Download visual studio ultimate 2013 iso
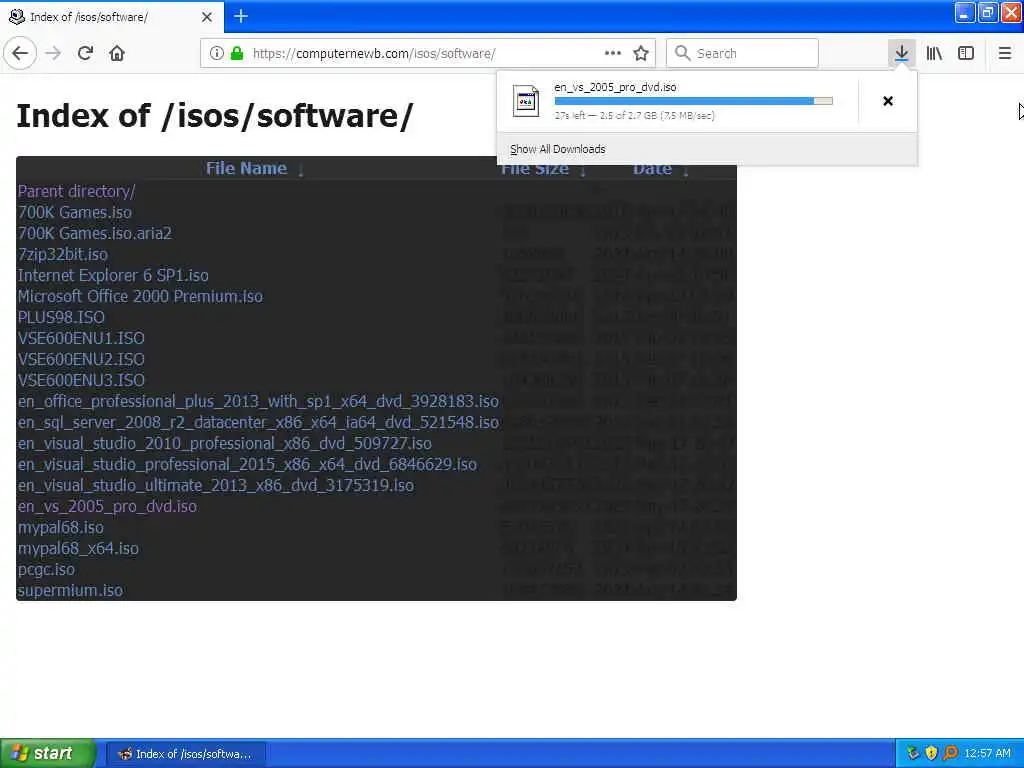Image resolution: width=1024 pixels, height=768 pixels. [216, 485]
